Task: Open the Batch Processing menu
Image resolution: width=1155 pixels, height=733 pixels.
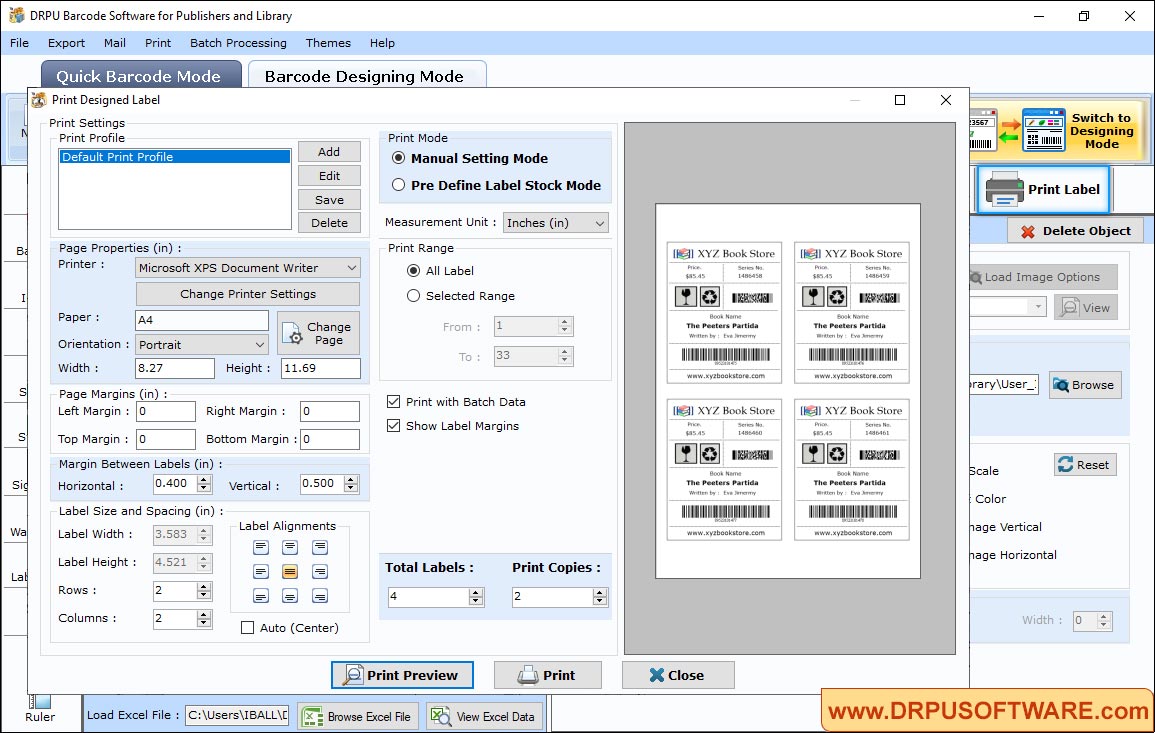Action: [238, 43]
